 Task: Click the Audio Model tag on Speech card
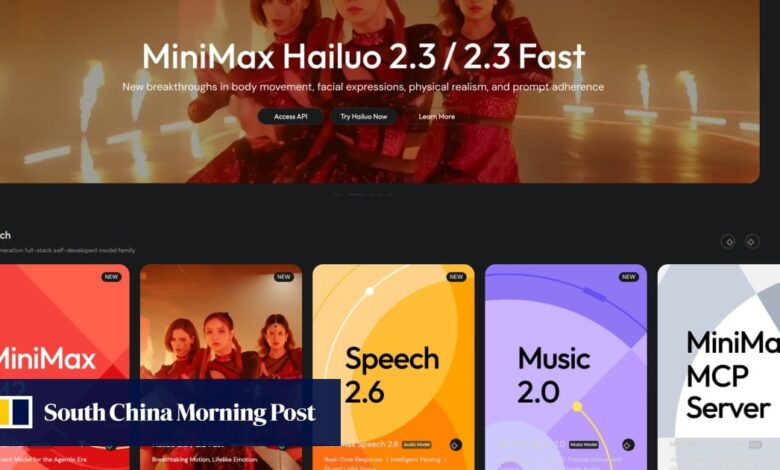417,445
